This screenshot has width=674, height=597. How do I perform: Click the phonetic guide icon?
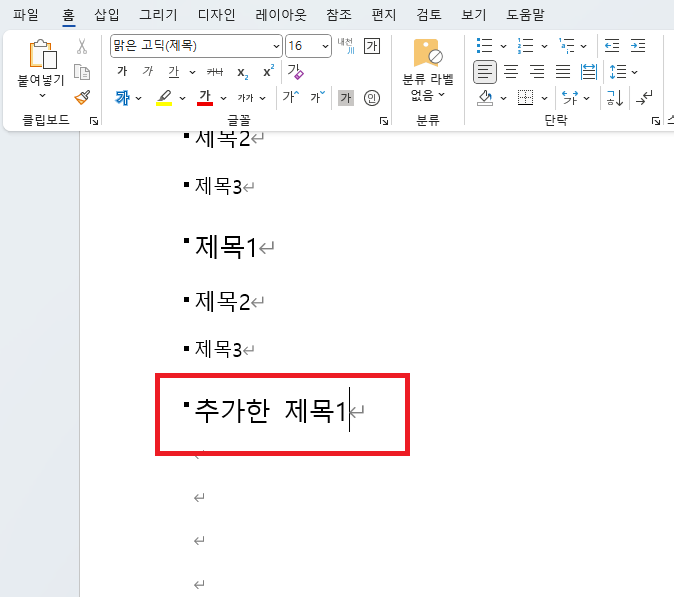346,46
